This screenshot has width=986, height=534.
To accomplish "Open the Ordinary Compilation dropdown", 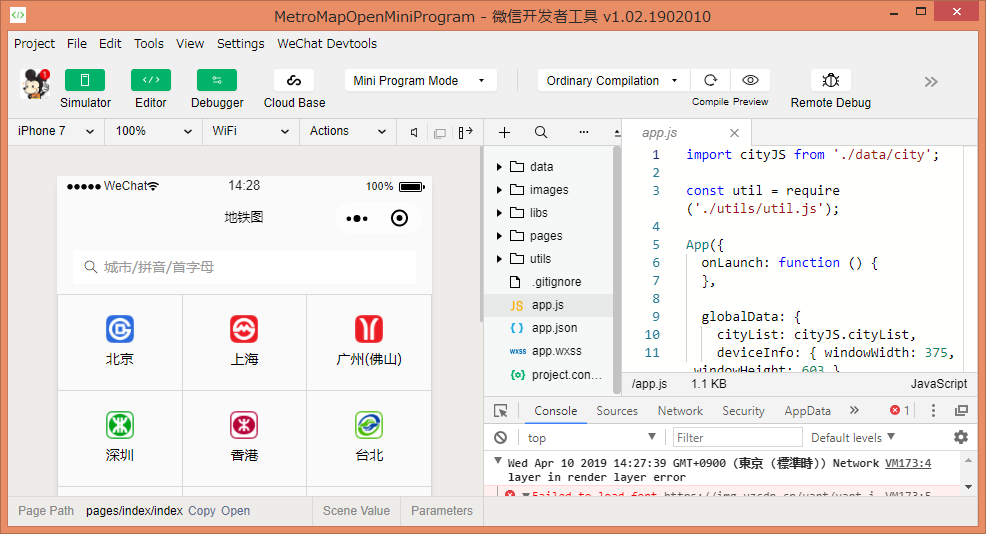I will point(613,81).
